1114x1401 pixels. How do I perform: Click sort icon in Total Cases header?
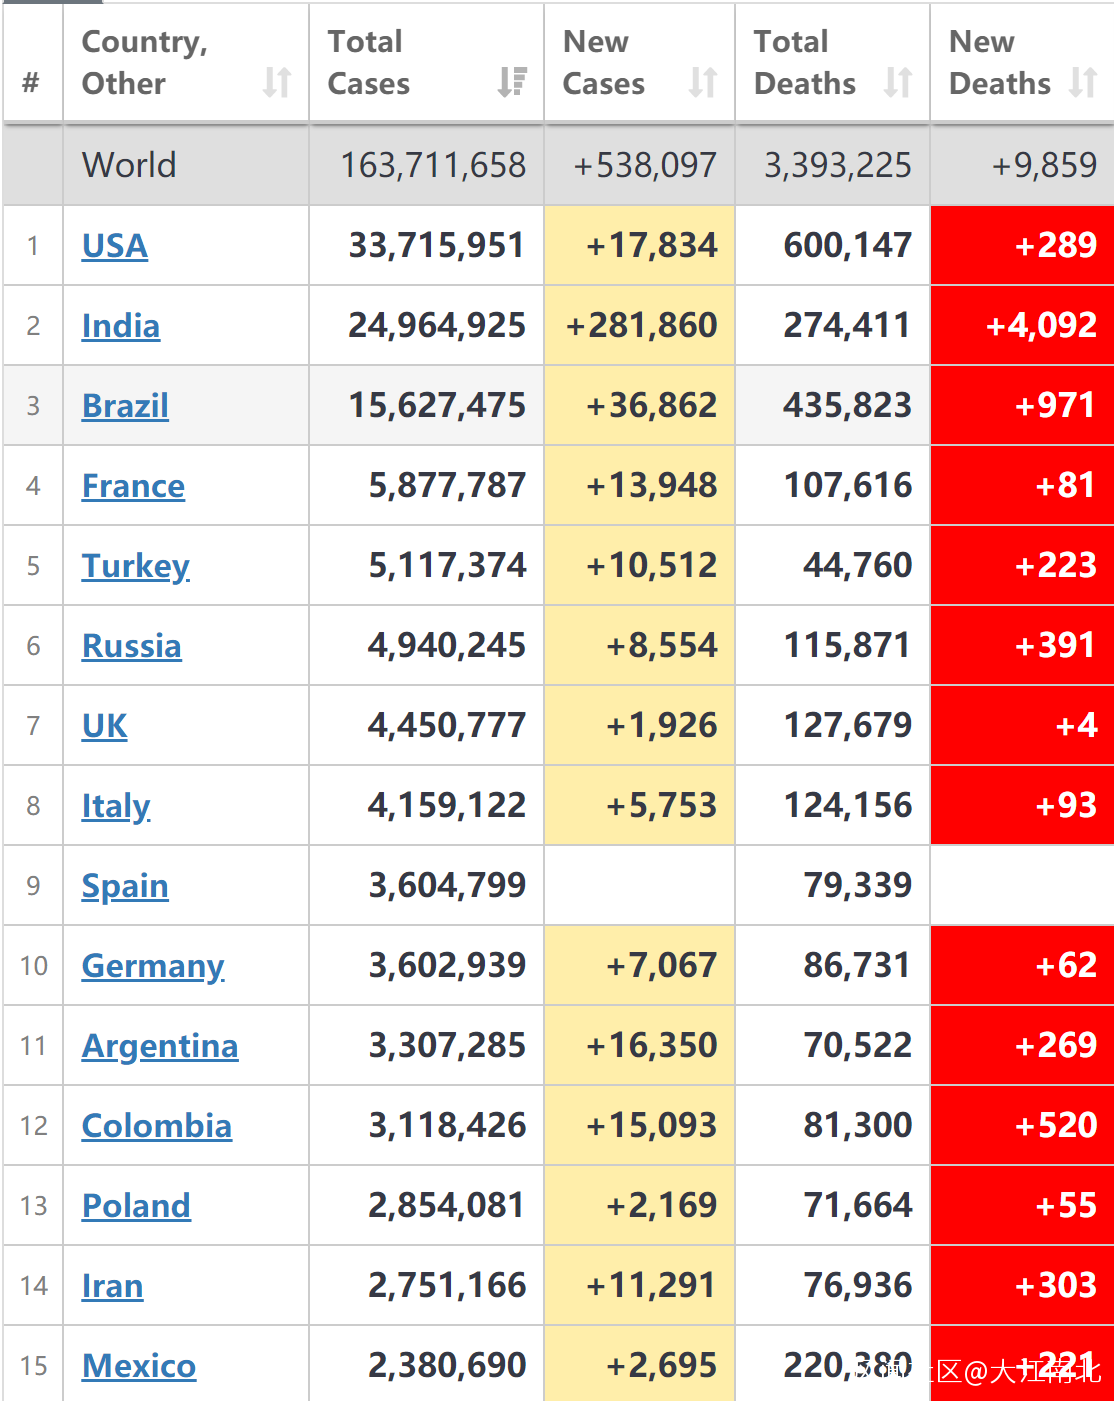tap(512, 82)
